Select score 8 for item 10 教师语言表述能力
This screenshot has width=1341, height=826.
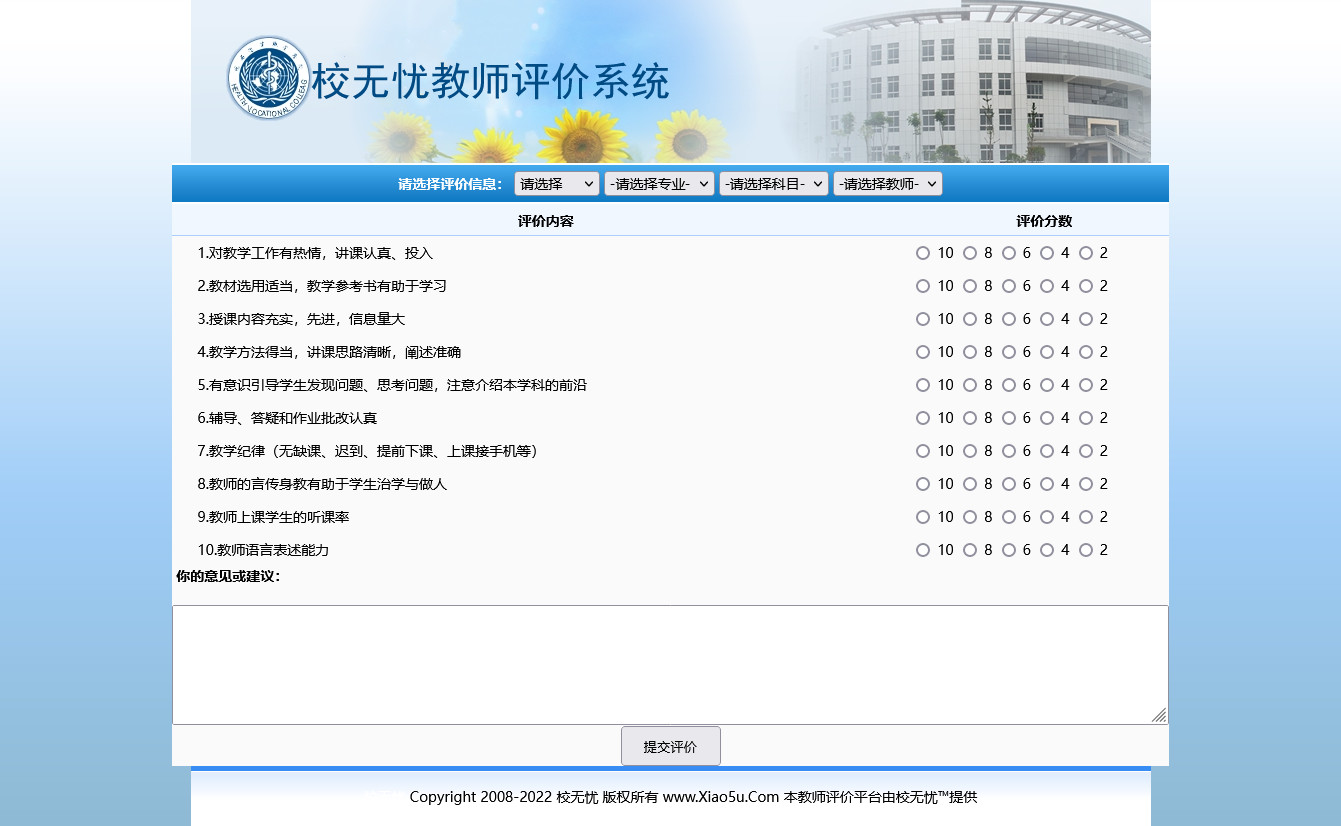coord(970,550)
